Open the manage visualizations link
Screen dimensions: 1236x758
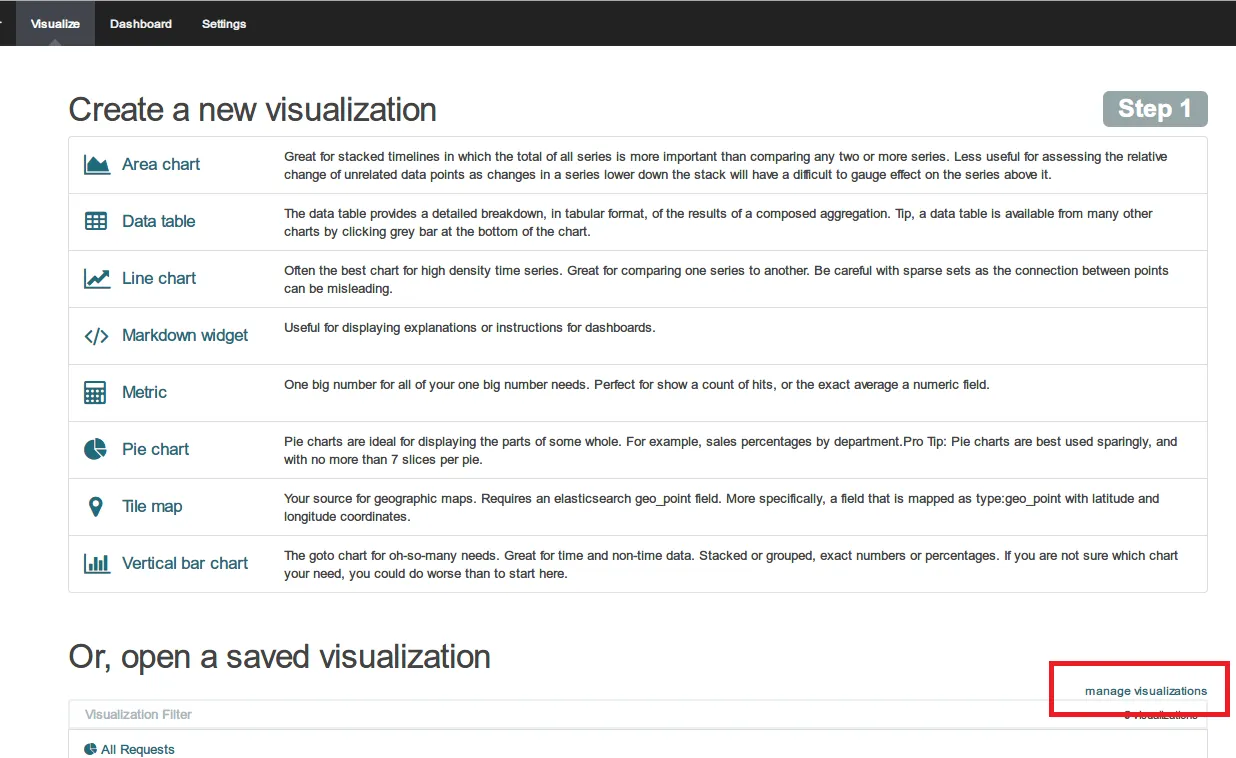1147,690
